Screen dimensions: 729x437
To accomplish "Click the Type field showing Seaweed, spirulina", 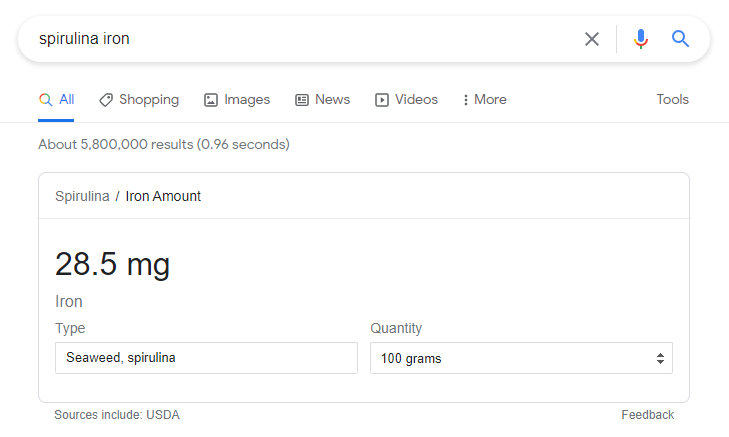I will 206,358.
